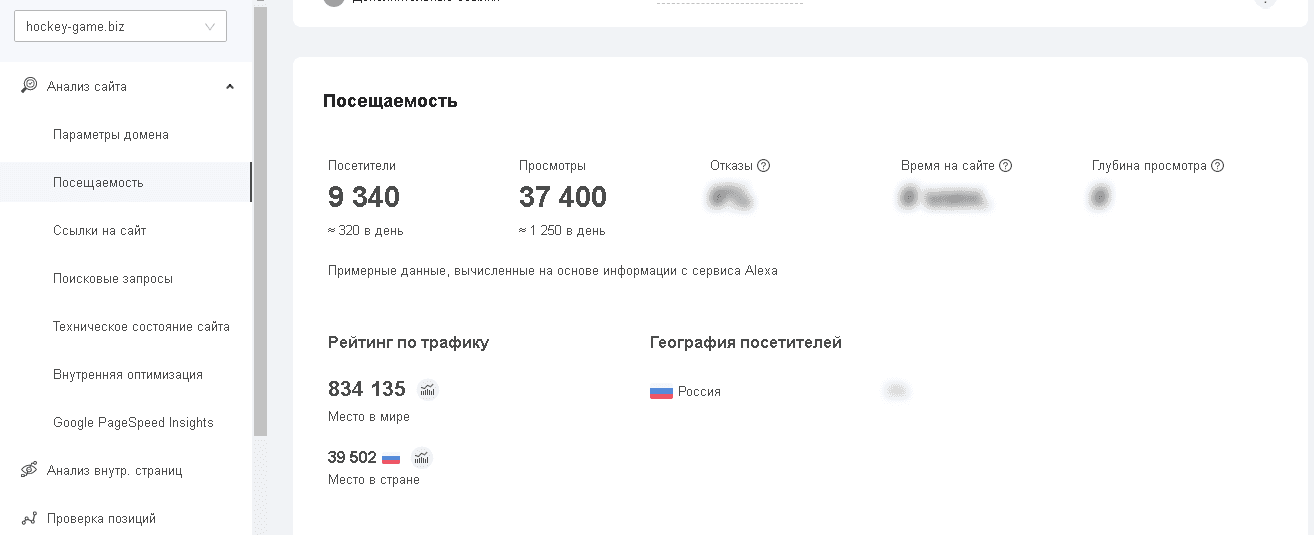Click the Проверка позиций graph icon
The height and width of the screenshot is (535, 1314).
point(30,518)
